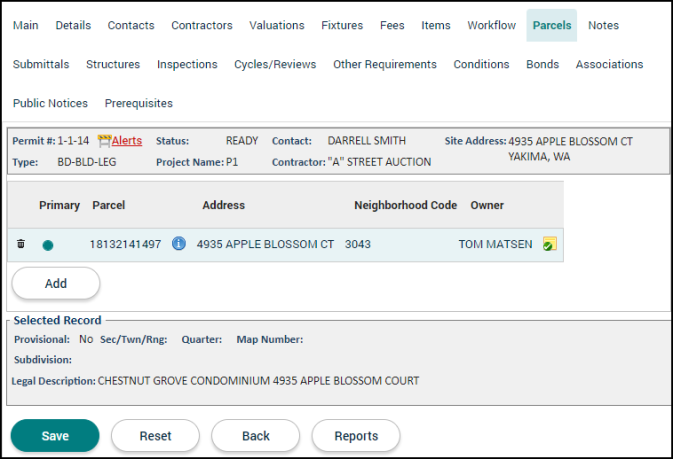Go to the Associations tab

[x=609, y=64]
